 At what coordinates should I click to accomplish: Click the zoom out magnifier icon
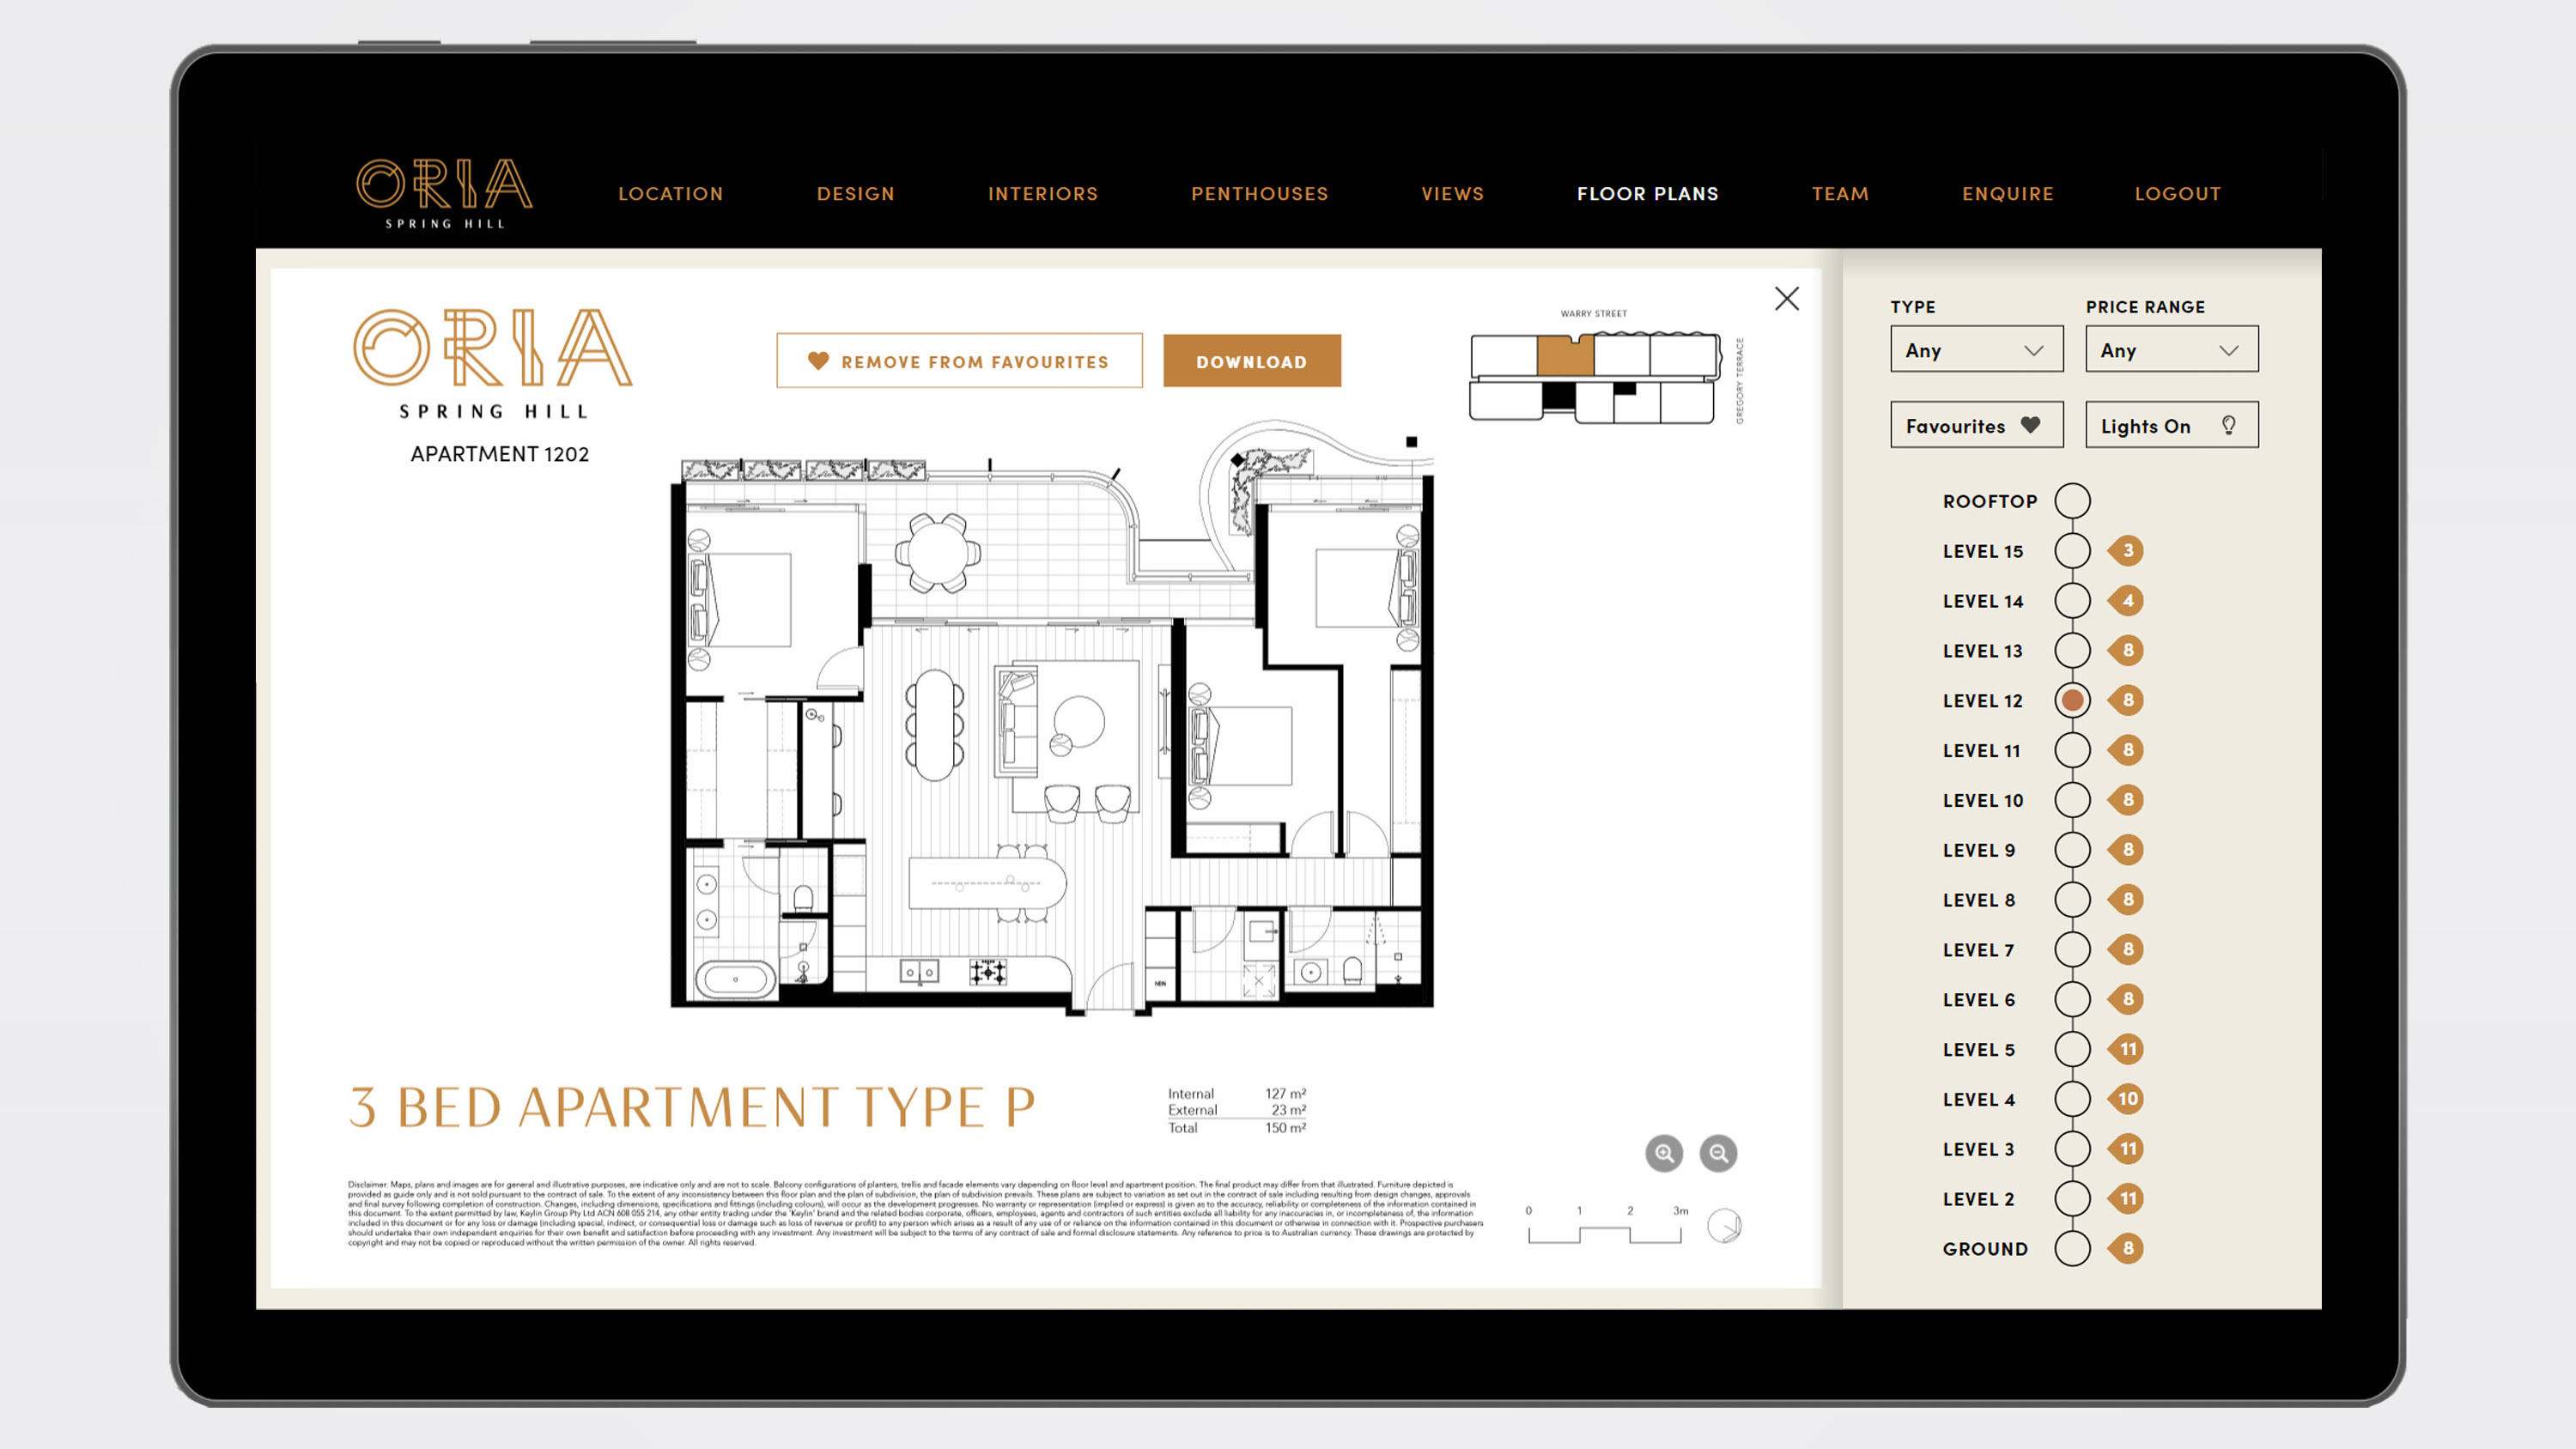click(x=1718, y=1153)
